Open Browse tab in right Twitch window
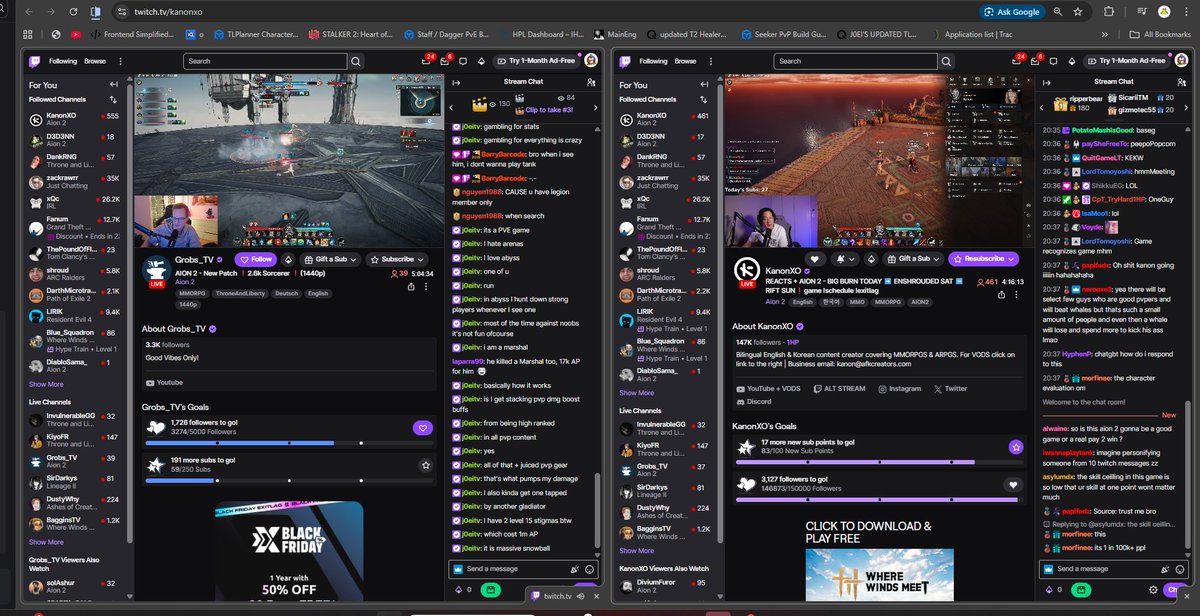1200x616 pixels. coord(685,61)
